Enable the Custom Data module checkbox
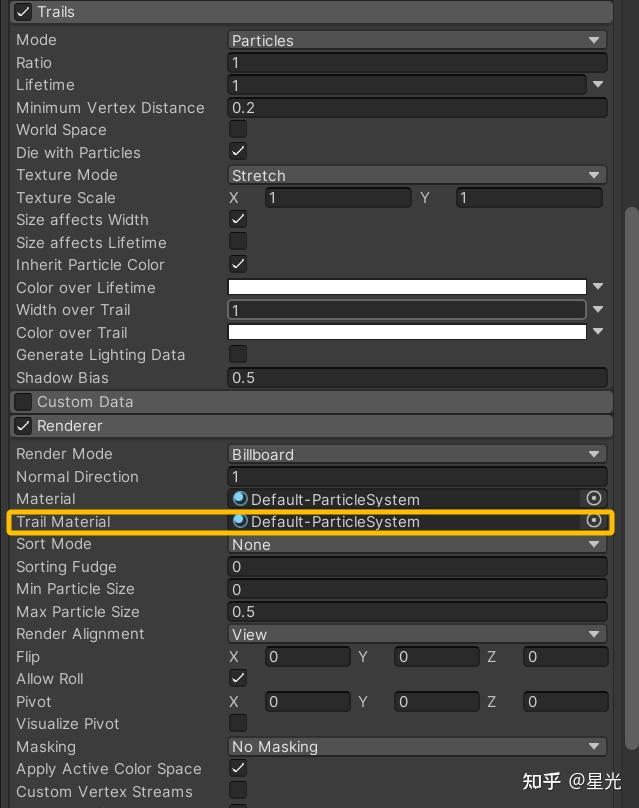This screenshot has height=808, width=639. coord(23,401)
